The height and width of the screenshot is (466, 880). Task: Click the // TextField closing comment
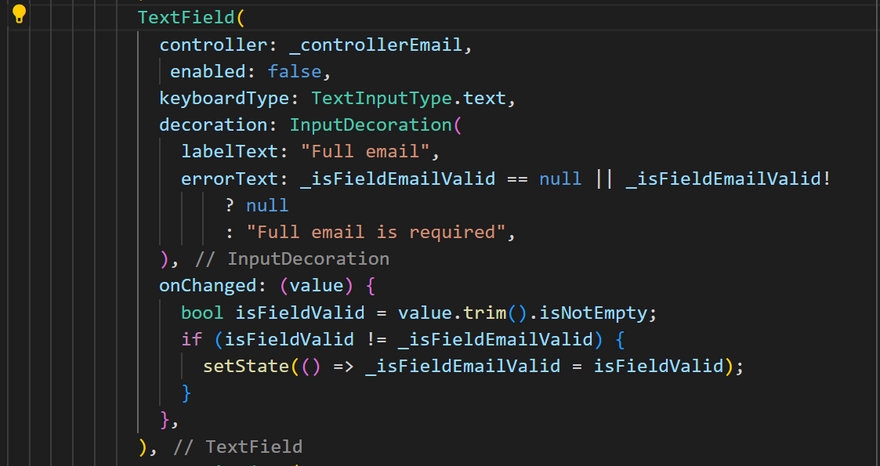(238, 446)
